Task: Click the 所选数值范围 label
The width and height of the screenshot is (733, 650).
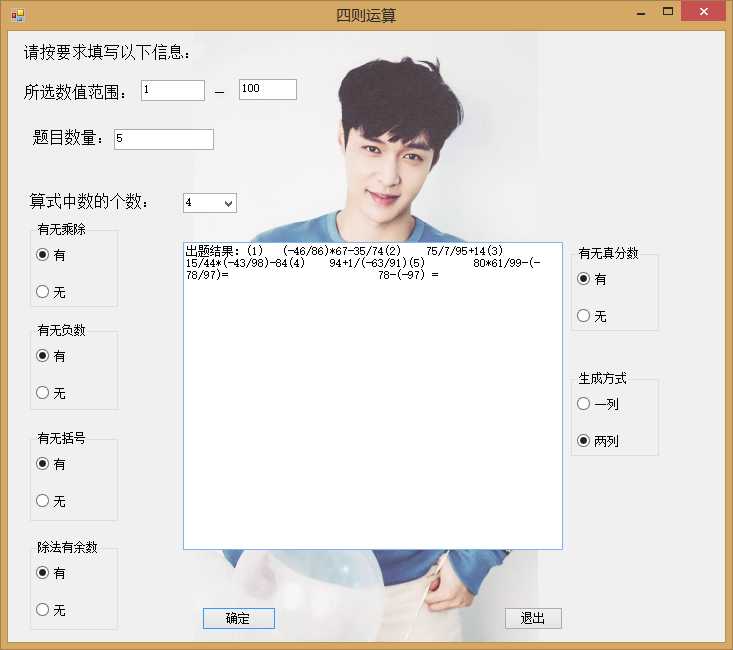Action: [75, 92]
